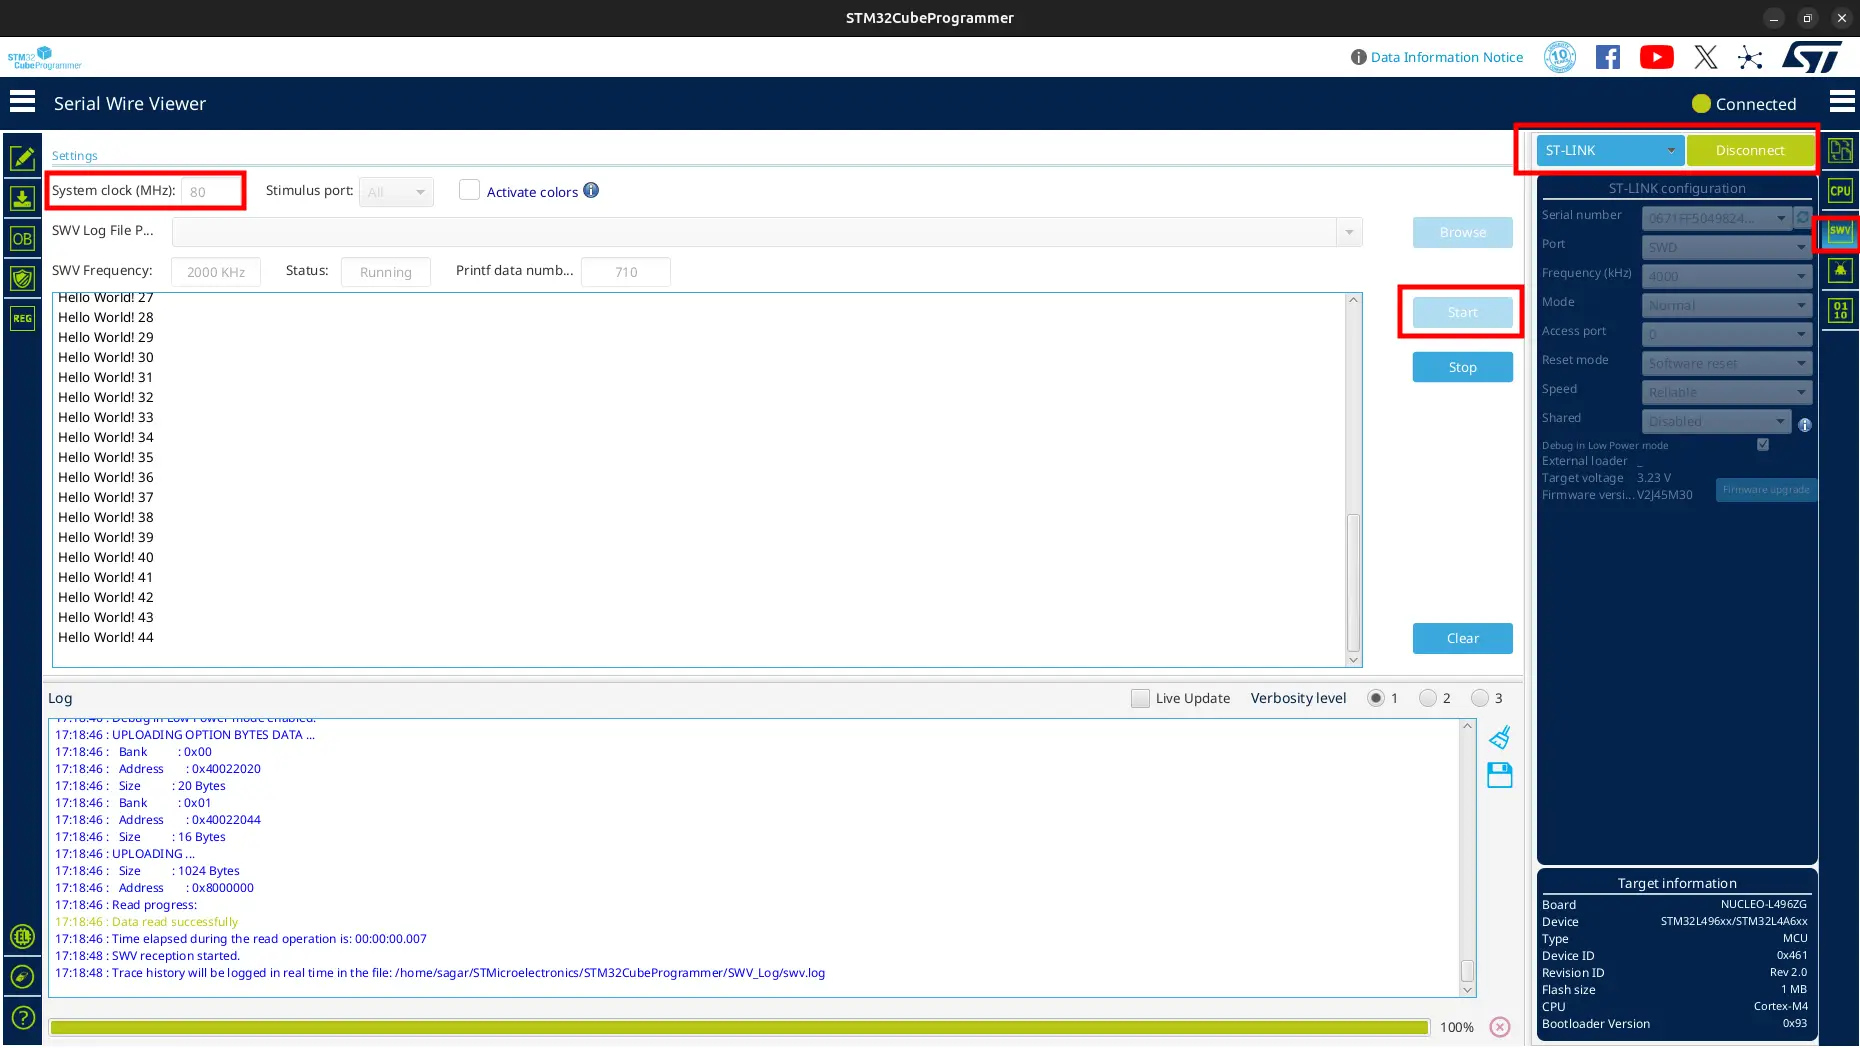Open the Serial number dropdown

coord(1717,218)
